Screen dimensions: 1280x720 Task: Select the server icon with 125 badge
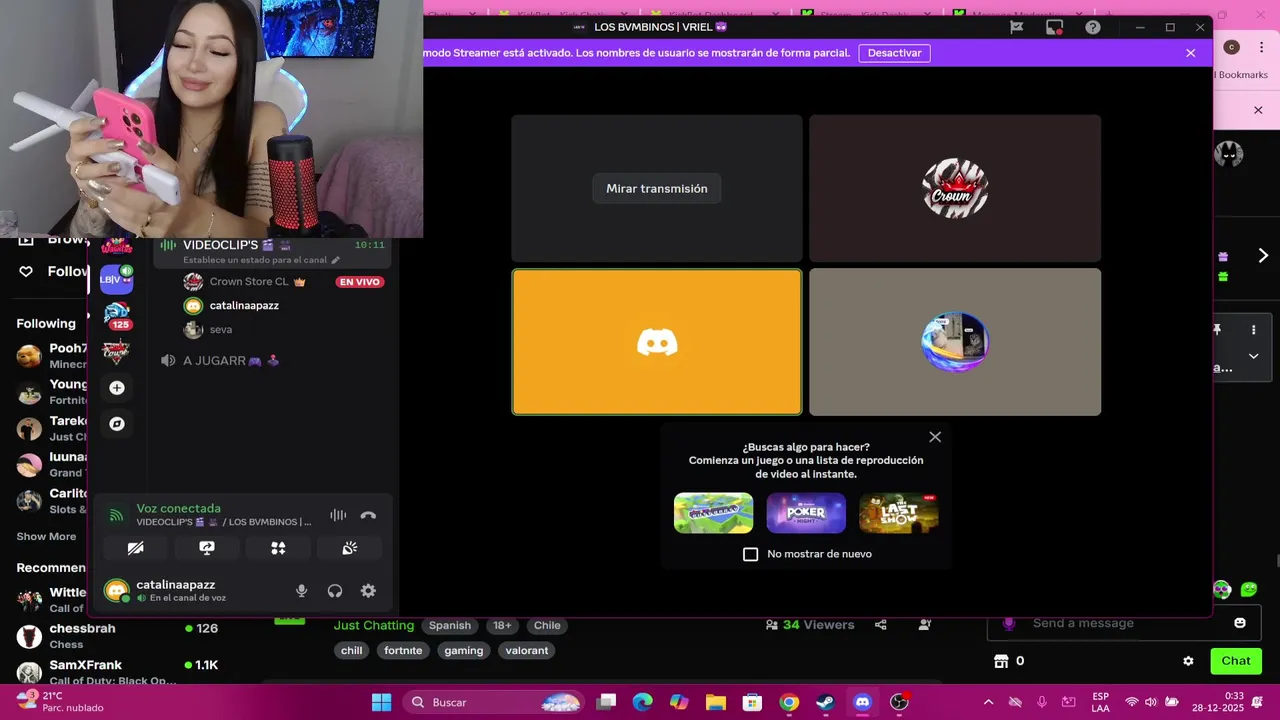tap(117, 315)
